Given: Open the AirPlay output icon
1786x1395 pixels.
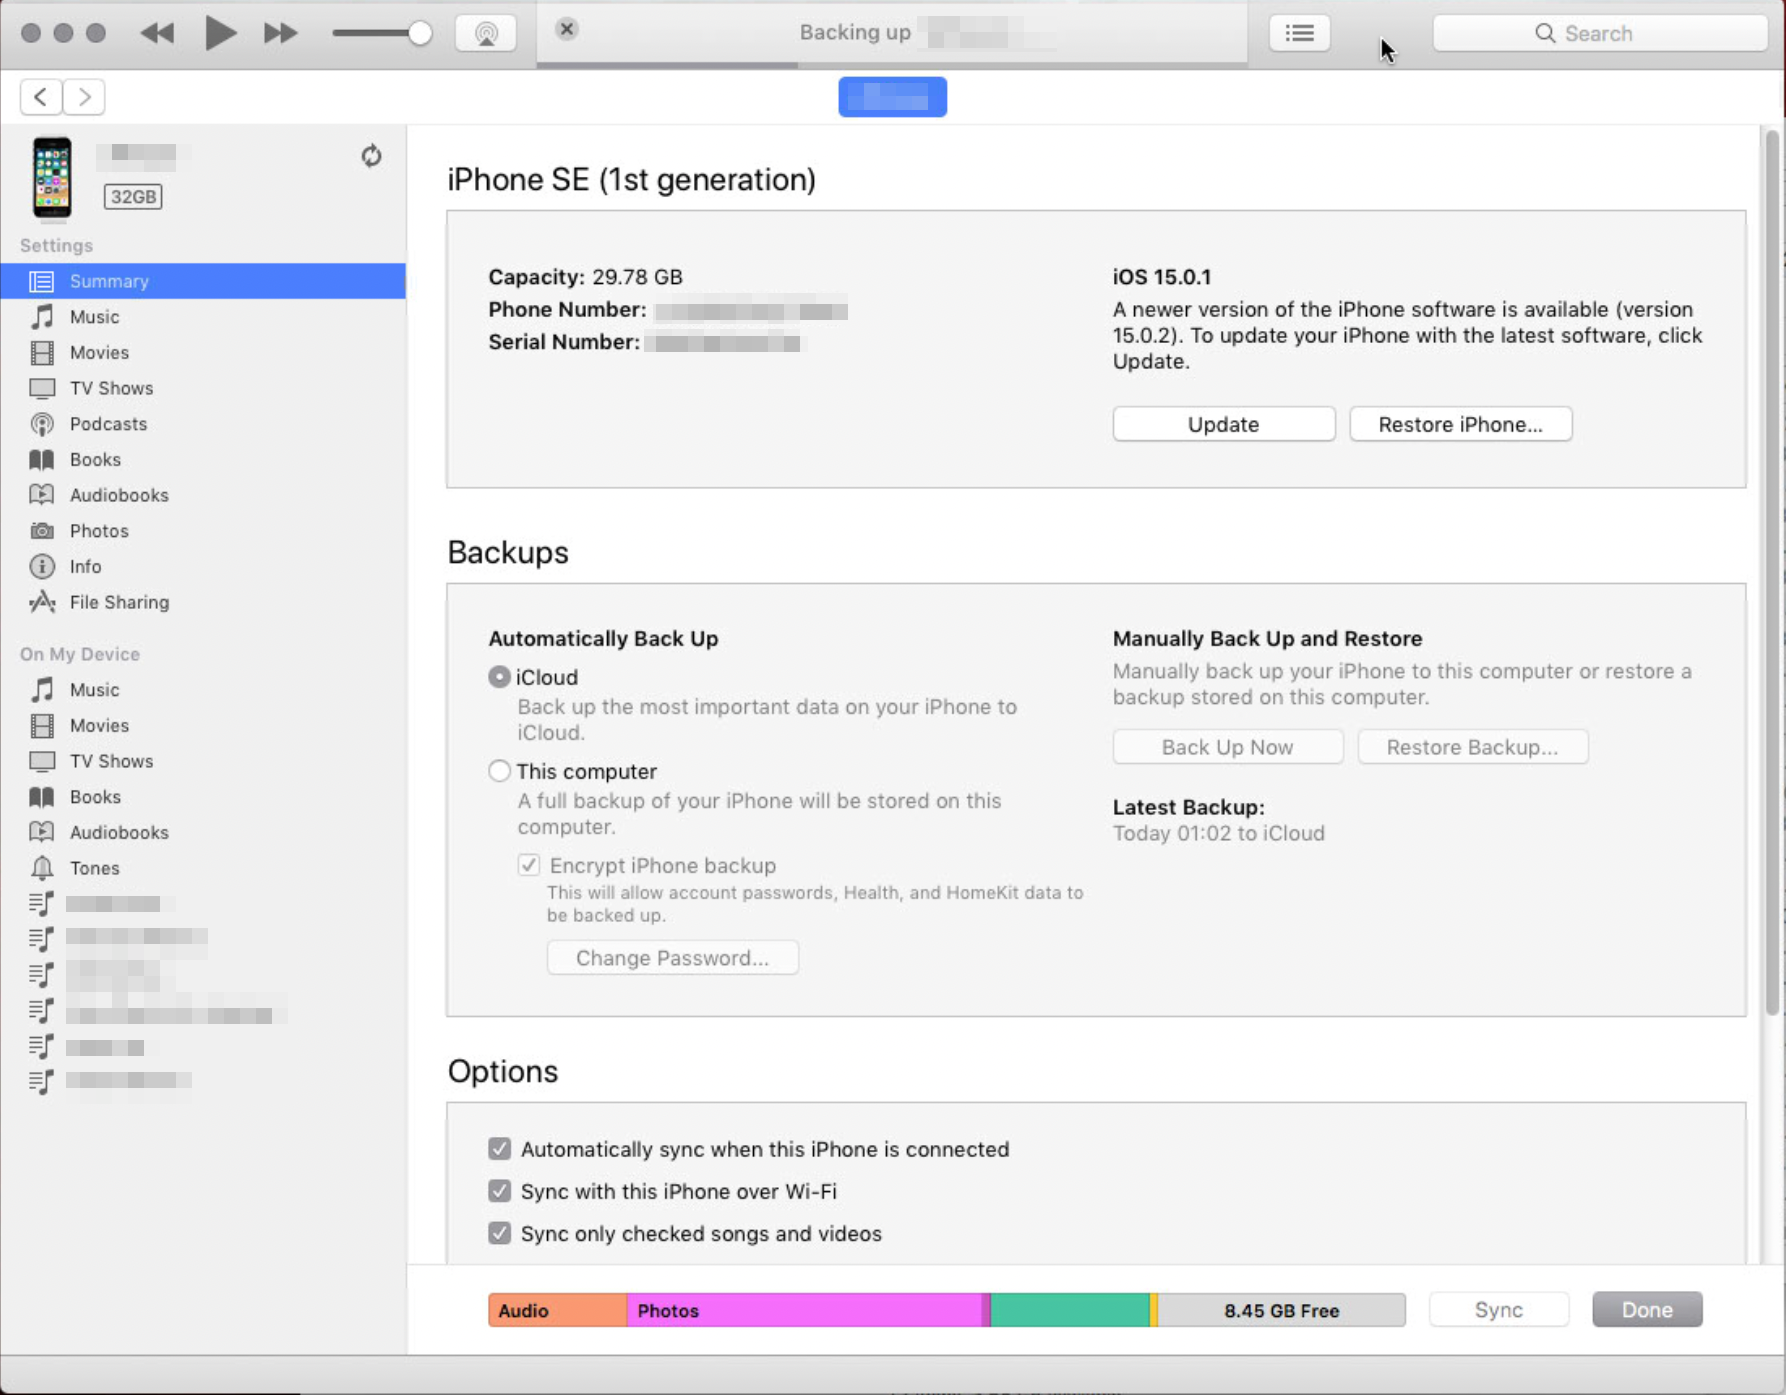Looking at the screenshot, I should pyautogui.click(x=486, y=33).
